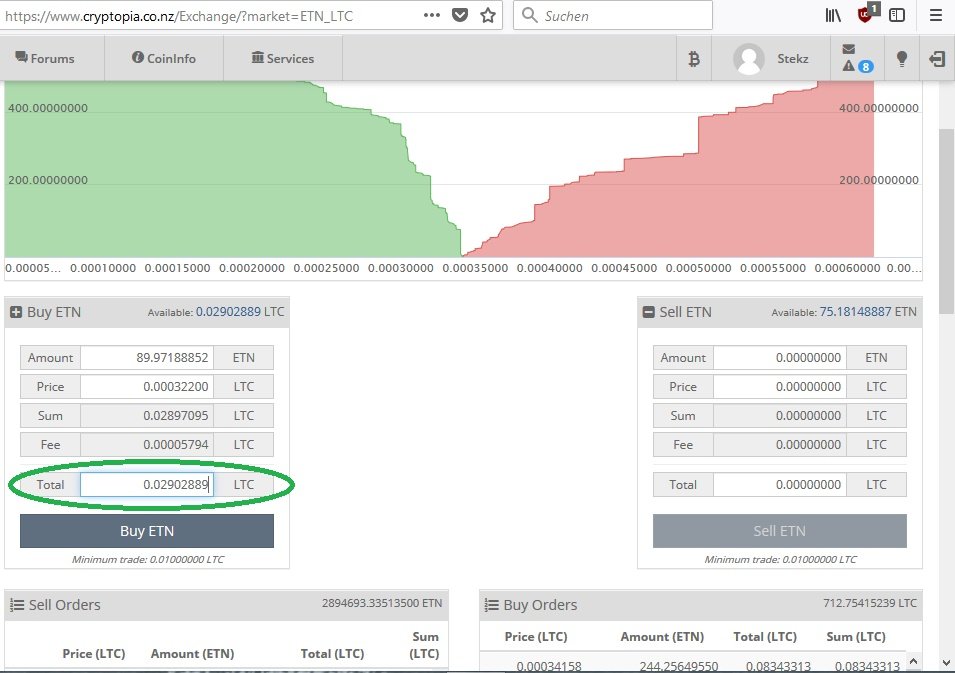Click the page scrollbar down arrow
Image resolution: width=955 pixels, height=673 pixels.
pos(946,663)
